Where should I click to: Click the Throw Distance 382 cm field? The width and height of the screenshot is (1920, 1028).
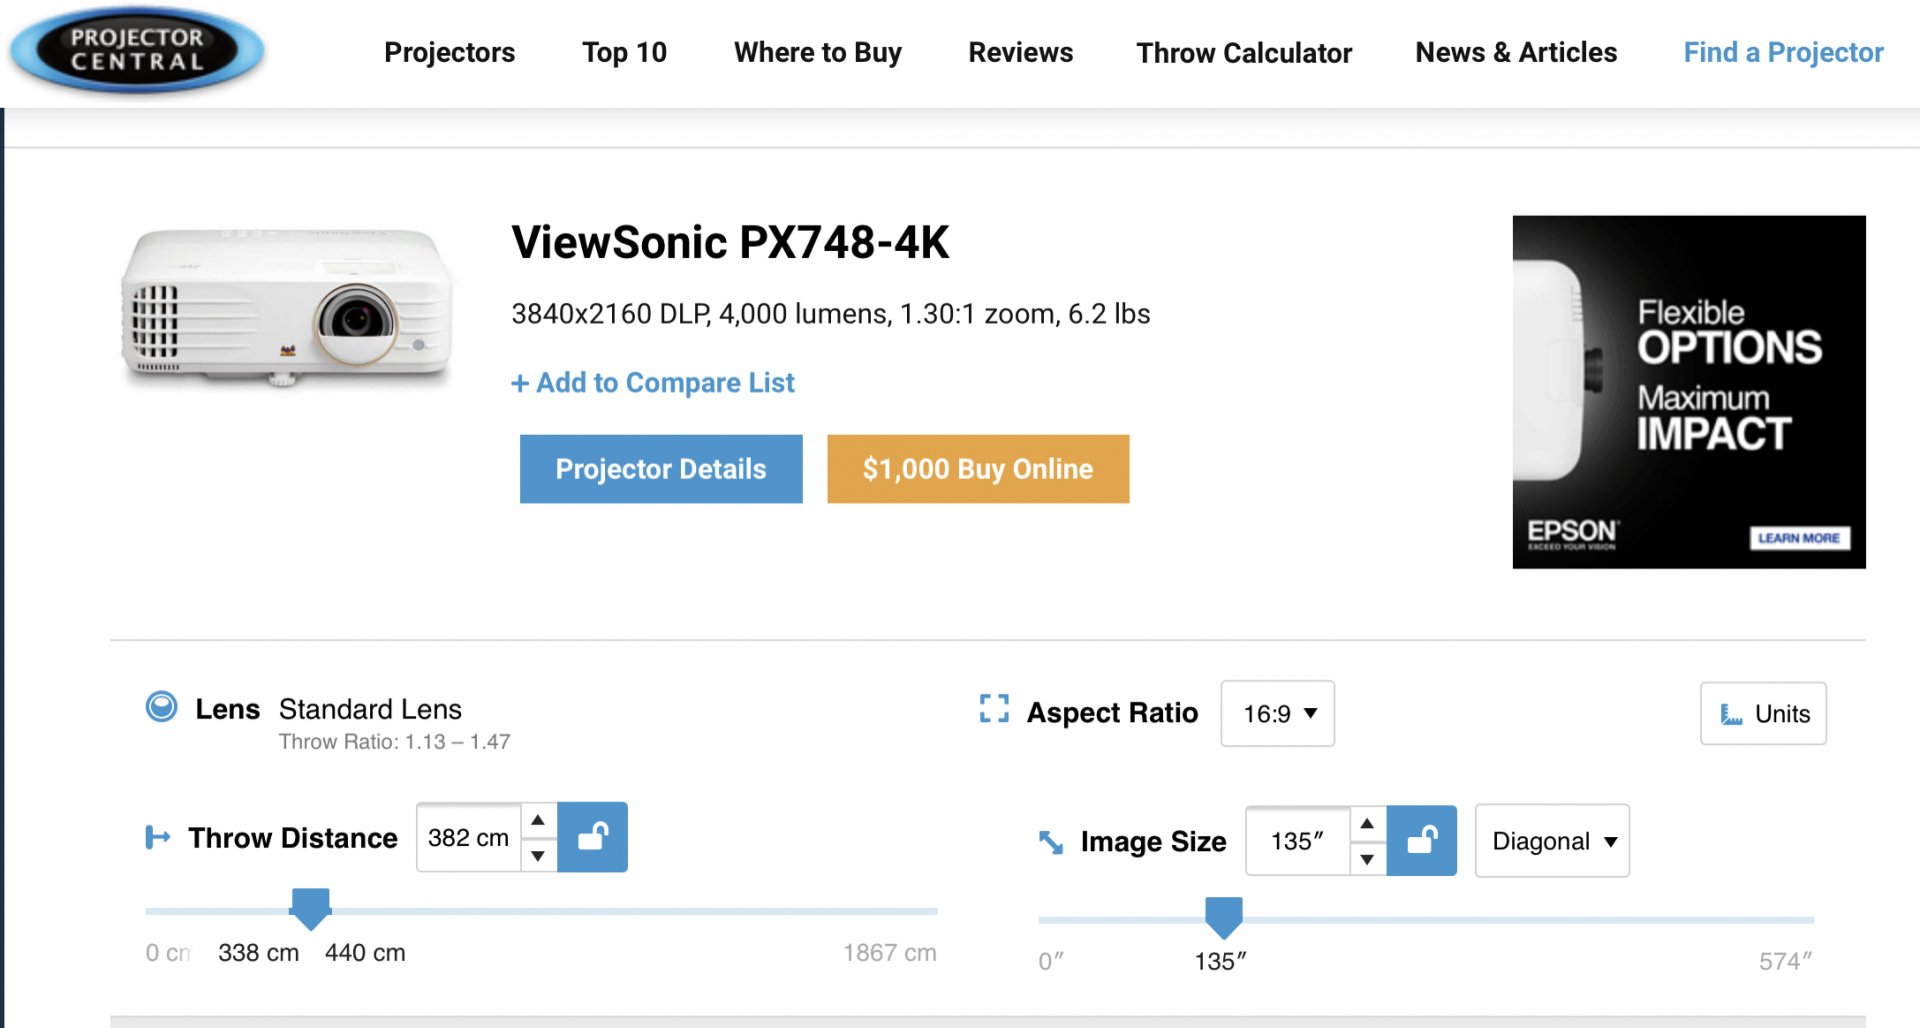pyautogui.click(x=469, y=837)
